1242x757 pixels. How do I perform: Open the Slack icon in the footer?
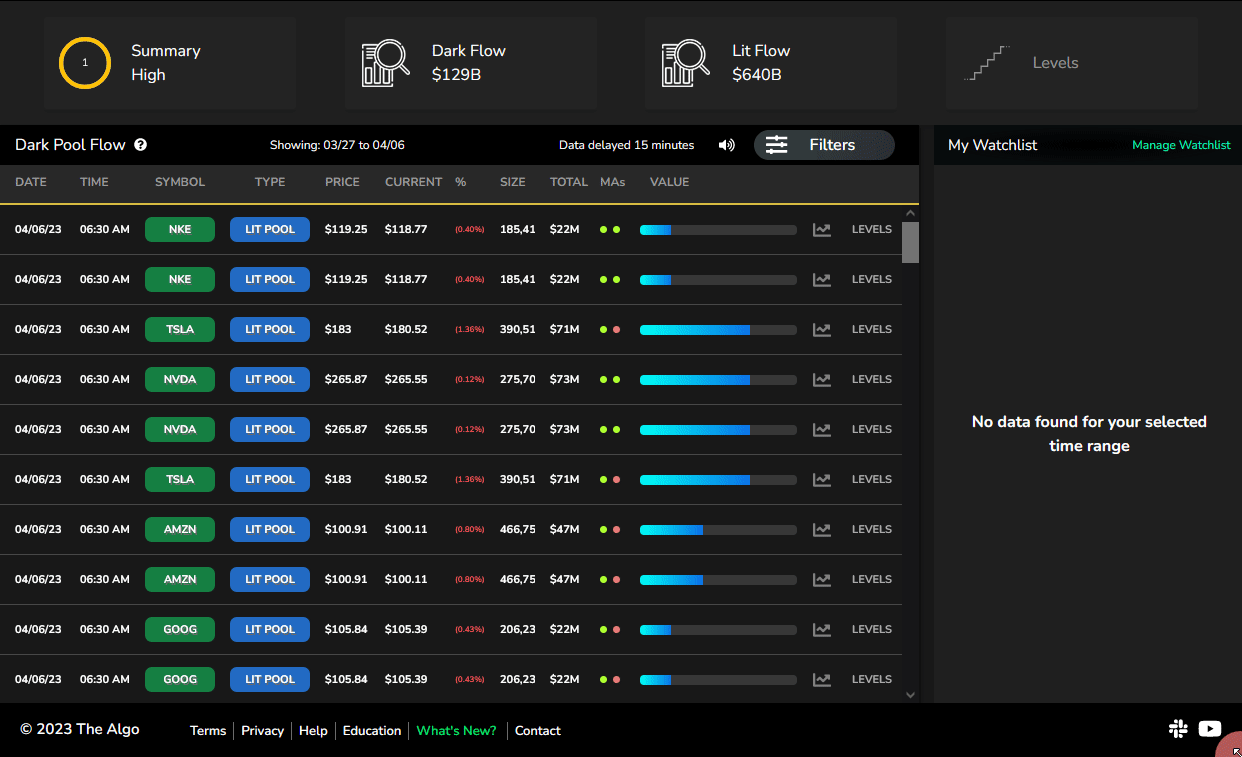pos(1178,729)
